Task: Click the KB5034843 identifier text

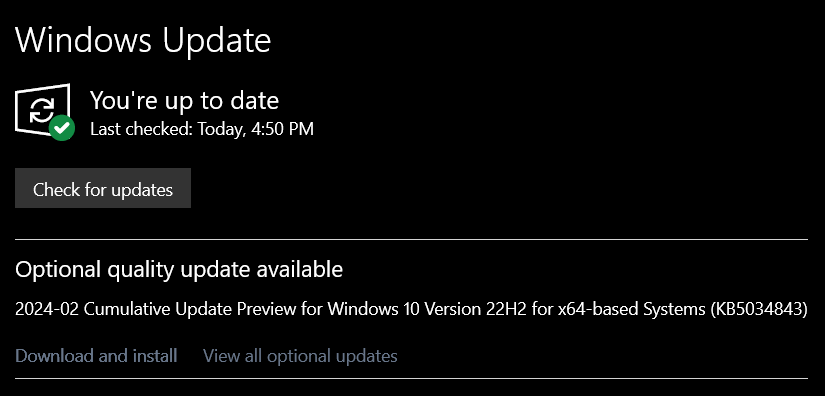Action: [759, 309]
